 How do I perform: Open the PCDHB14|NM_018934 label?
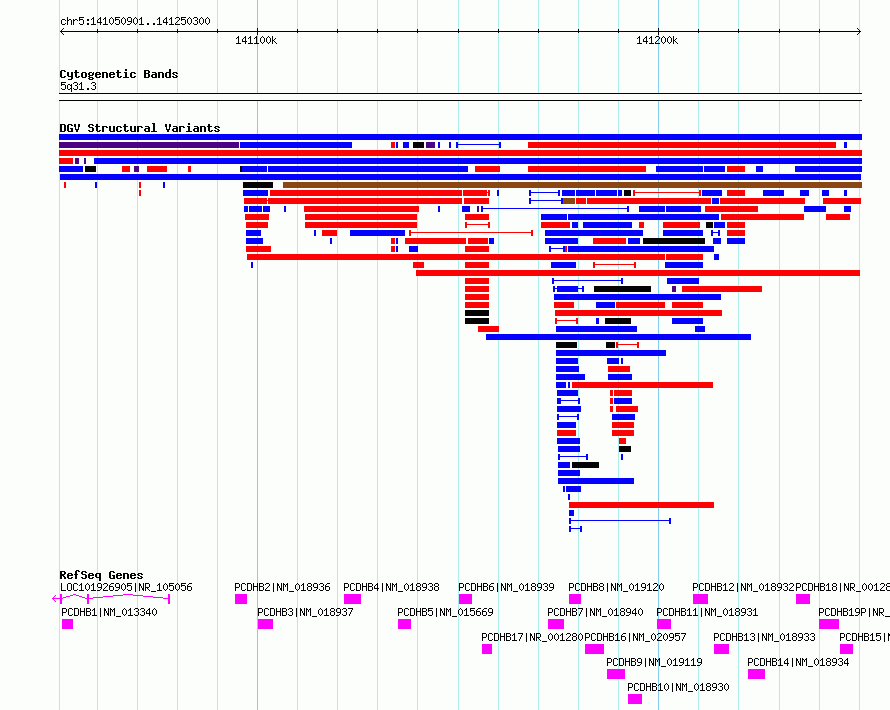pos(798,662)
